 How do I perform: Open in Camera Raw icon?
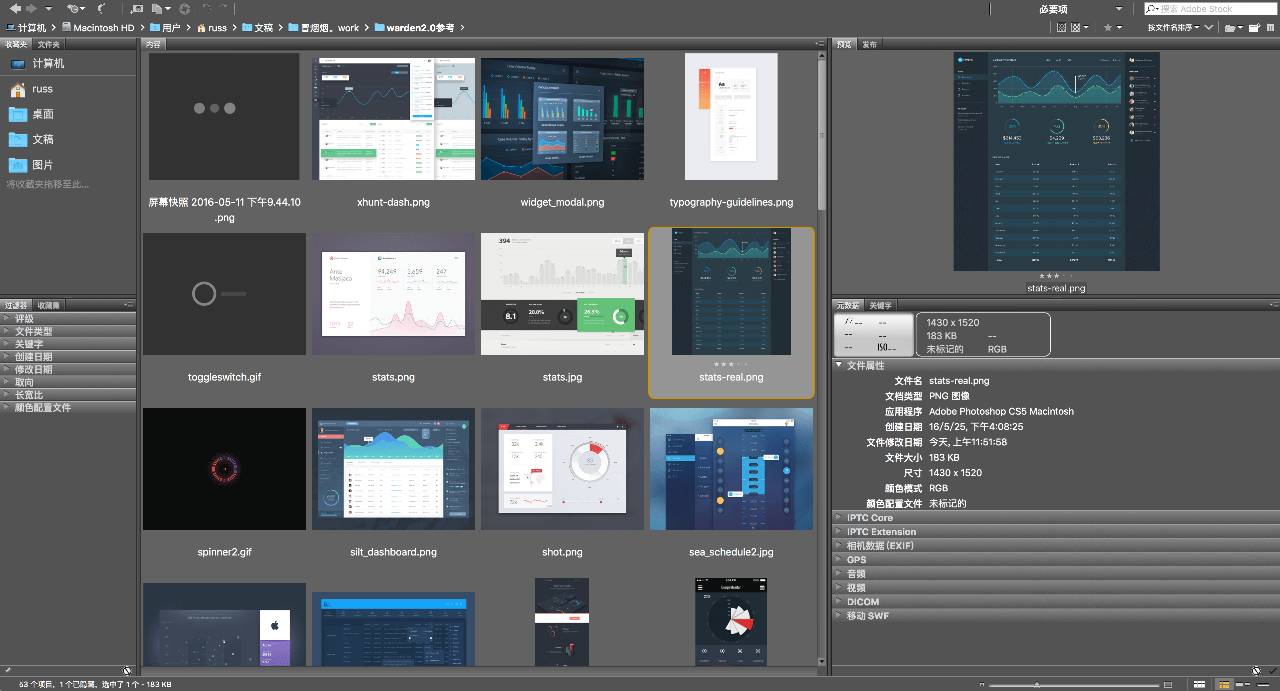coord(185,9)
